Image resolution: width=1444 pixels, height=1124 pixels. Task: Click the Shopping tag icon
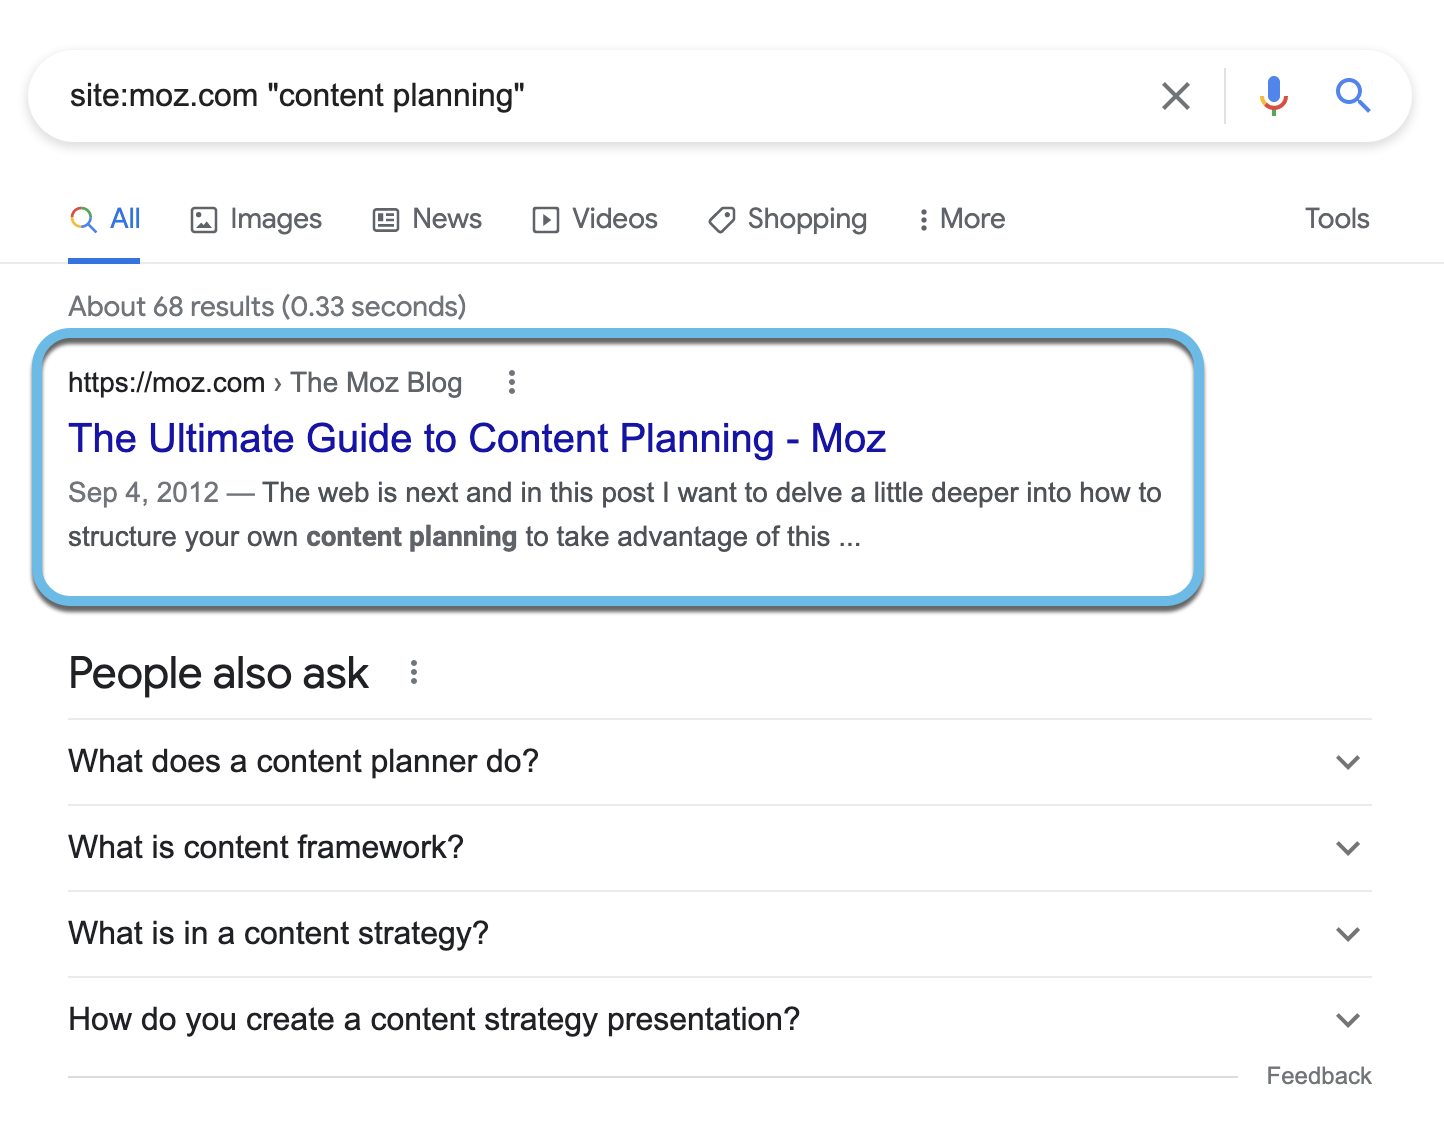coord(721,219)
